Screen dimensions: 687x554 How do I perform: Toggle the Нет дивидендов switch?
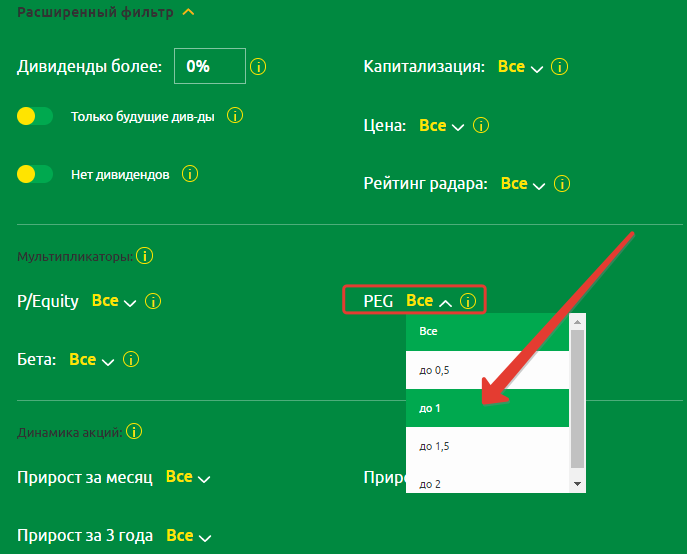click(35, 174)
